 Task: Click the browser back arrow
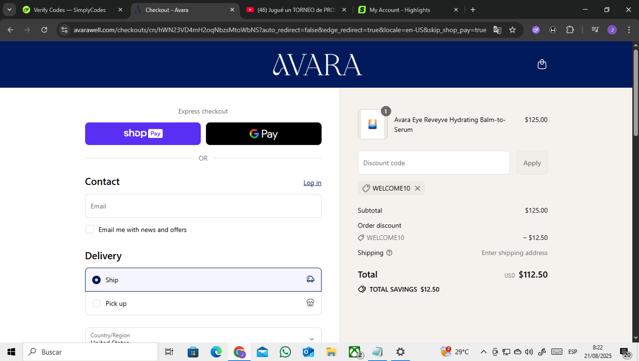pos(11,30)
